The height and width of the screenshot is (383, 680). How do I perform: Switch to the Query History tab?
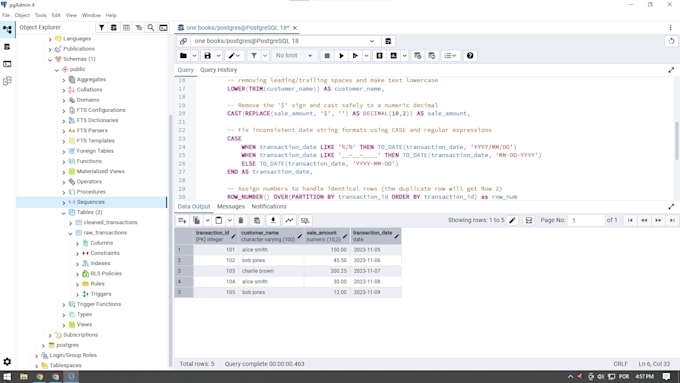point(219,70)
